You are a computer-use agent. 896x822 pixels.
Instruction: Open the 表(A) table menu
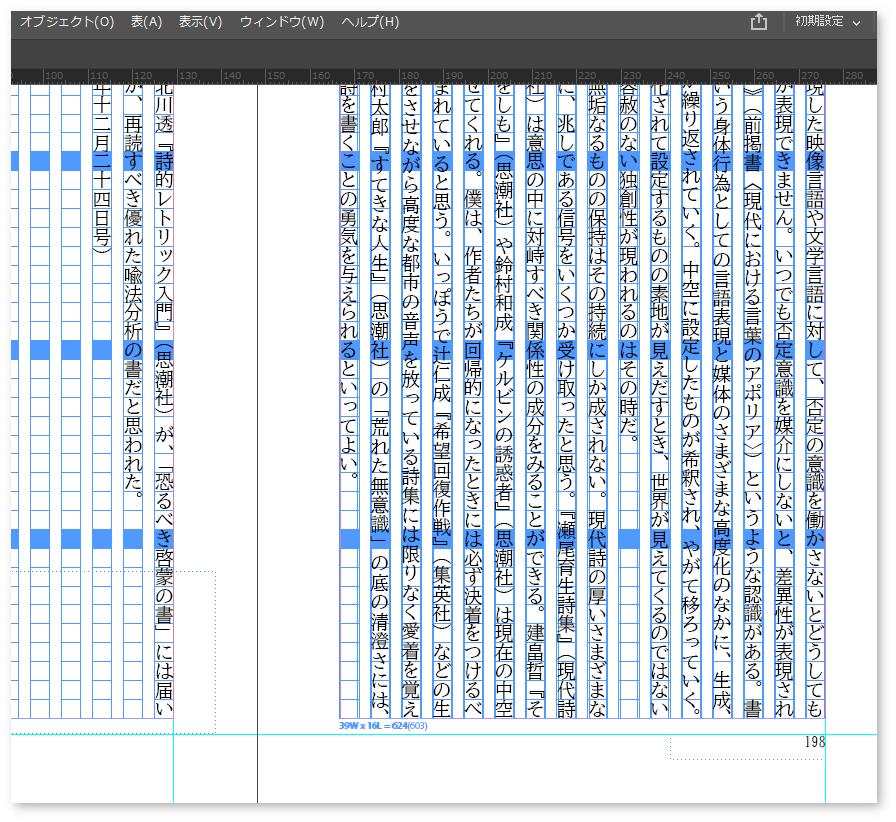[x=146, y=22]
